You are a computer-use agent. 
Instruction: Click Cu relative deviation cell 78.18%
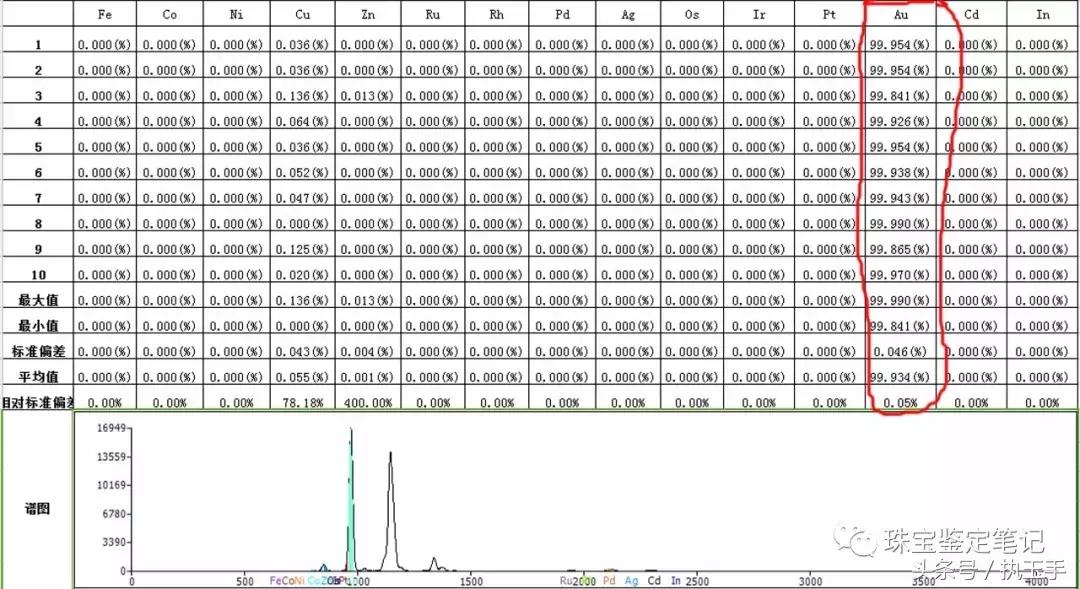click(x=302, y=403)
